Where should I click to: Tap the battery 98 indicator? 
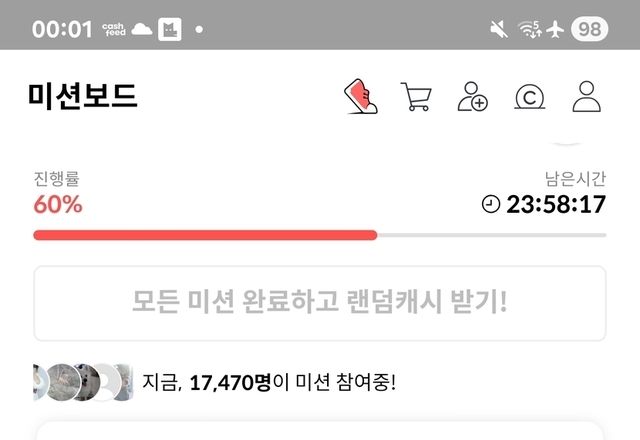point(589,29)
